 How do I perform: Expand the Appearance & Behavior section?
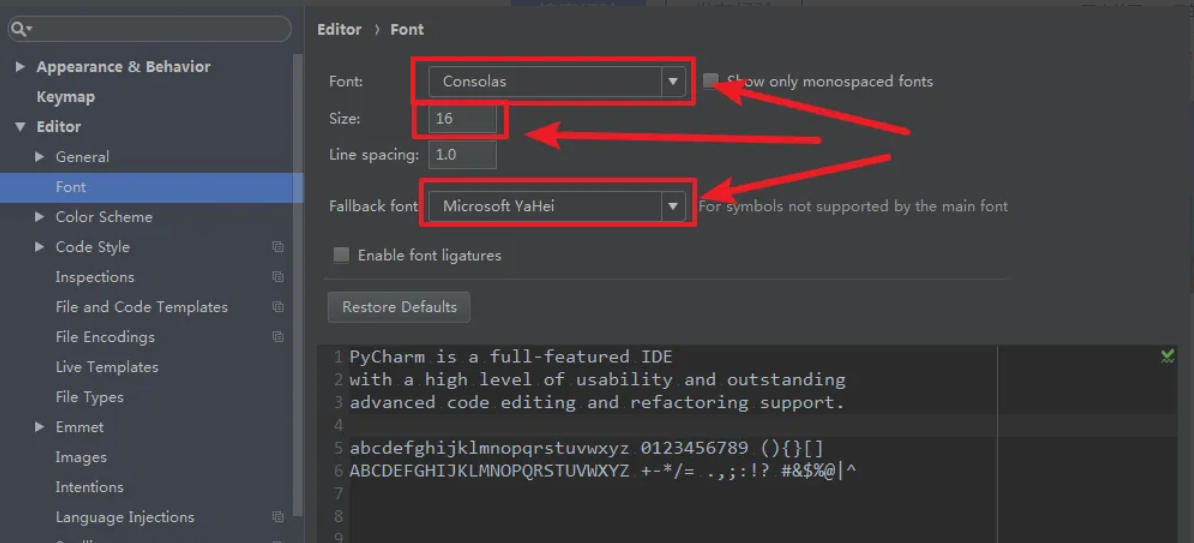coord(20,67)
